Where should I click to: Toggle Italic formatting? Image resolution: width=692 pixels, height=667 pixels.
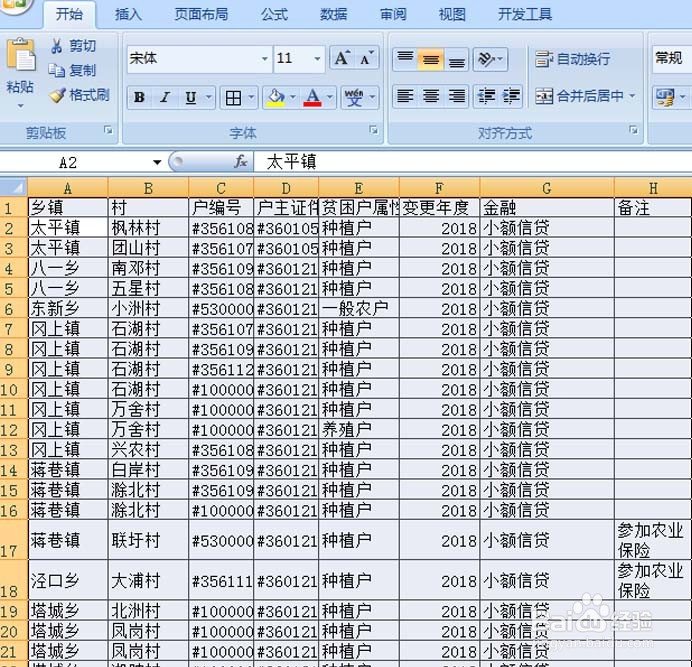[165, 97]
